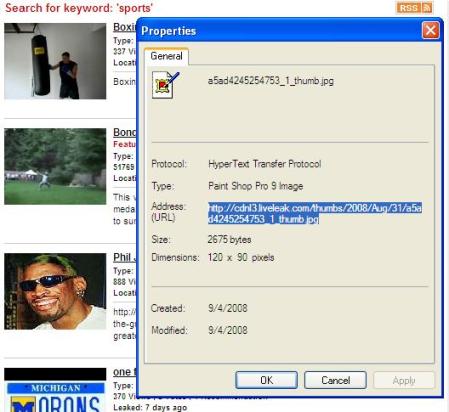449x412 pixels.
Task: Select the General tab
Action: tap(166, 56)
